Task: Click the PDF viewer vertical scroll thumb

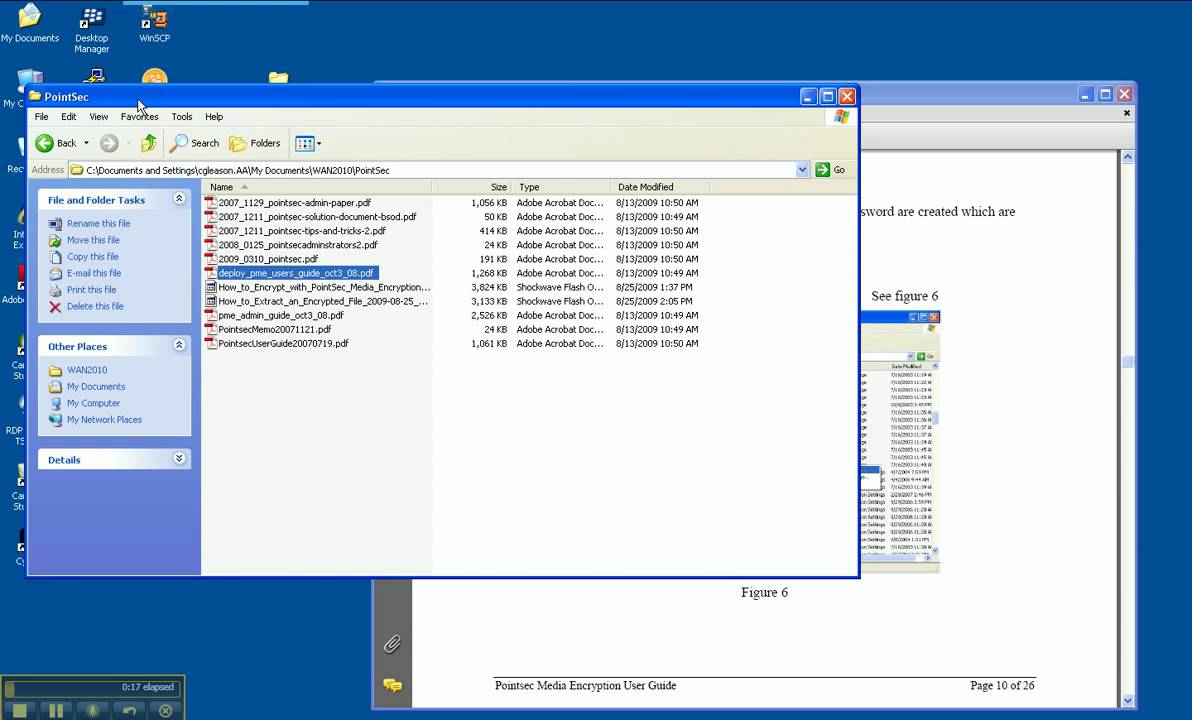Action: tap(1127, 363)
